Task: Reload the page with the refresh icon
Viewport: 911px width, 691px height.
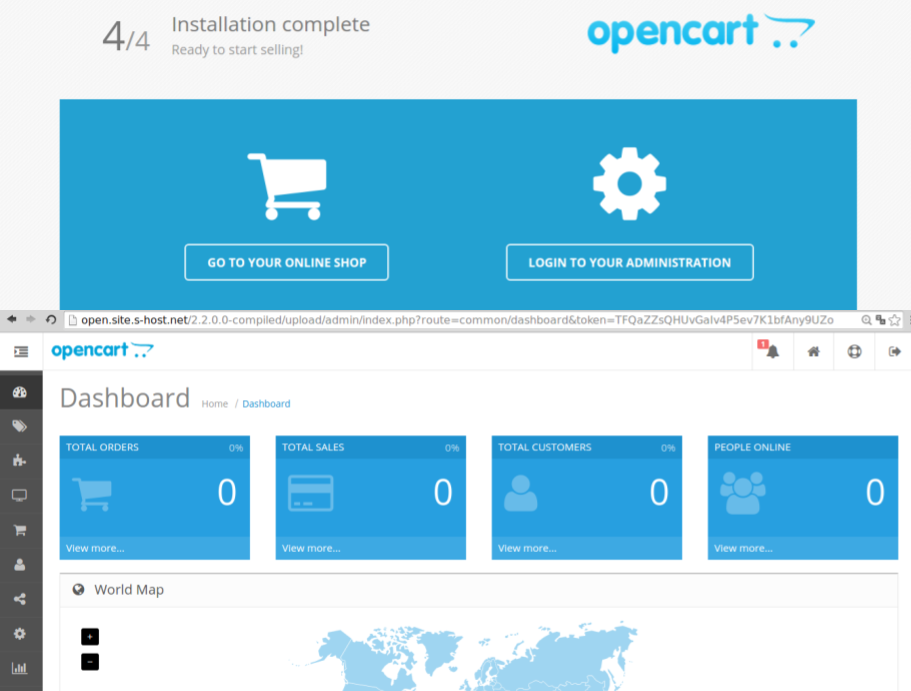Action: point(51,320)
